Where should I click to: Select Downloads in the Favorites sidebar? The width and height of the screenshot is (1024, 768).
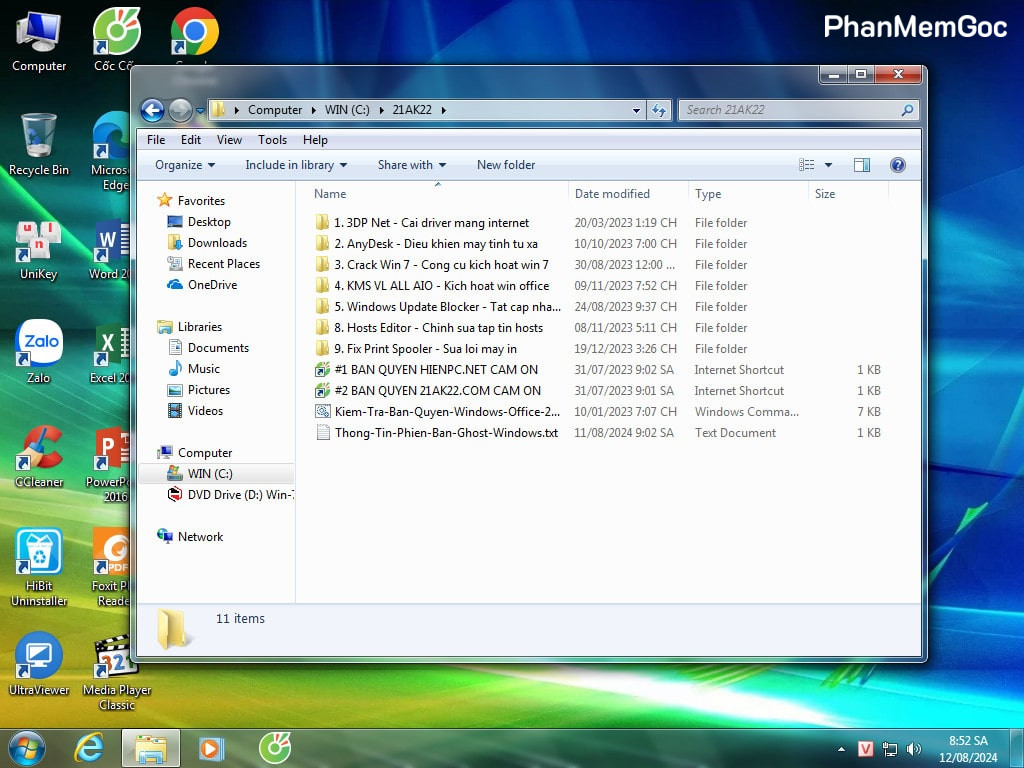217,243
